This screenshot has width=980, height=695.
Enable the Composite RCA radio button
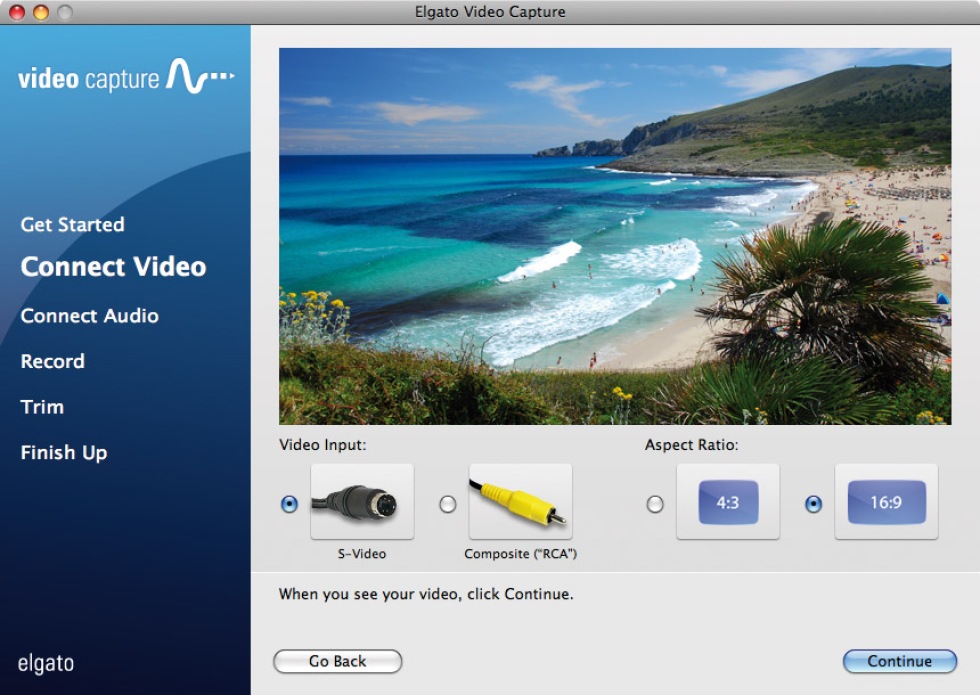[x=448, y=504]
